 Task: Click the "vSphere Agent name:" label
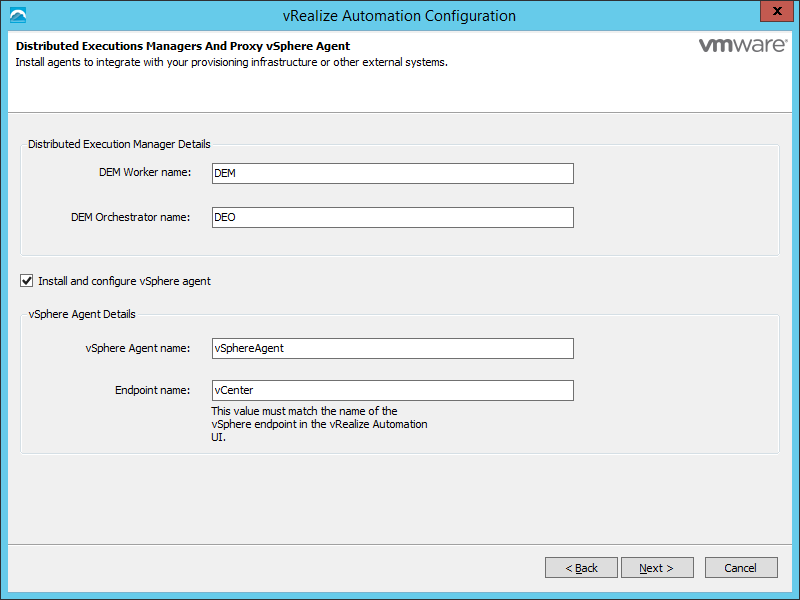point(138,348)
